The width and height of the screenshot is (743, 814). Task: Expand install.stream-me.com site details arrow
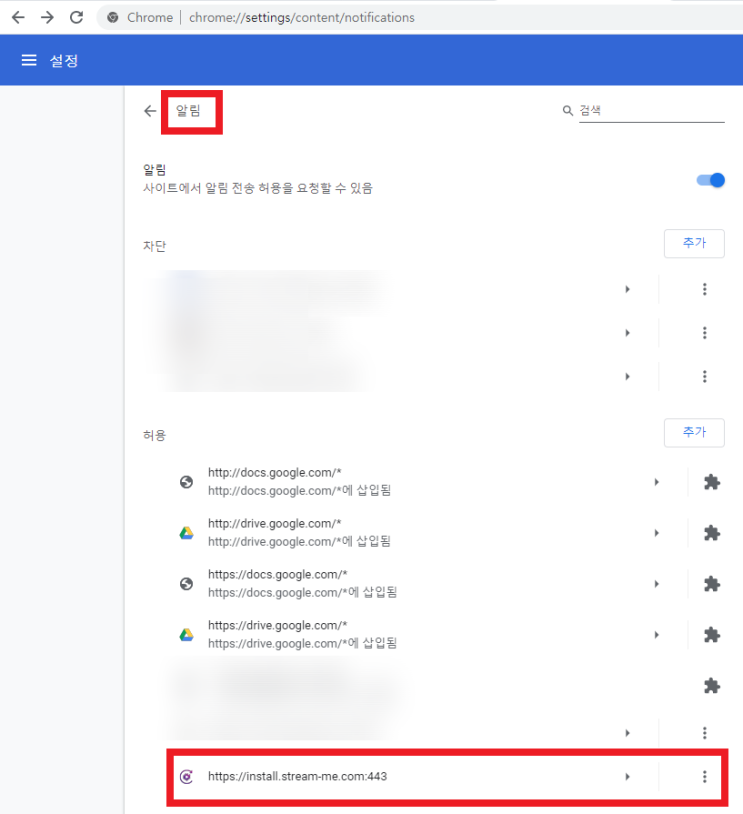(x=627, y=777)
